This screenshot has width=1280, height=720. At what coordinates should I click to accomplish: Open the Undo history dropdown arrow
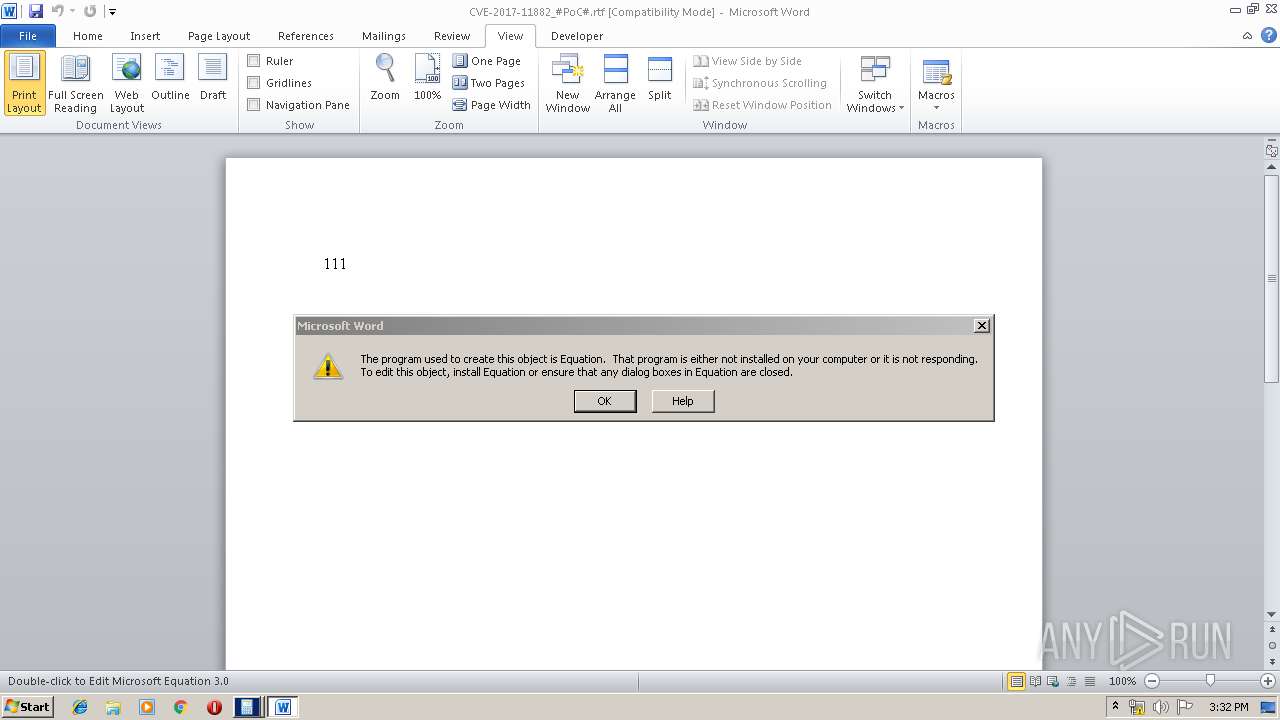72,12
